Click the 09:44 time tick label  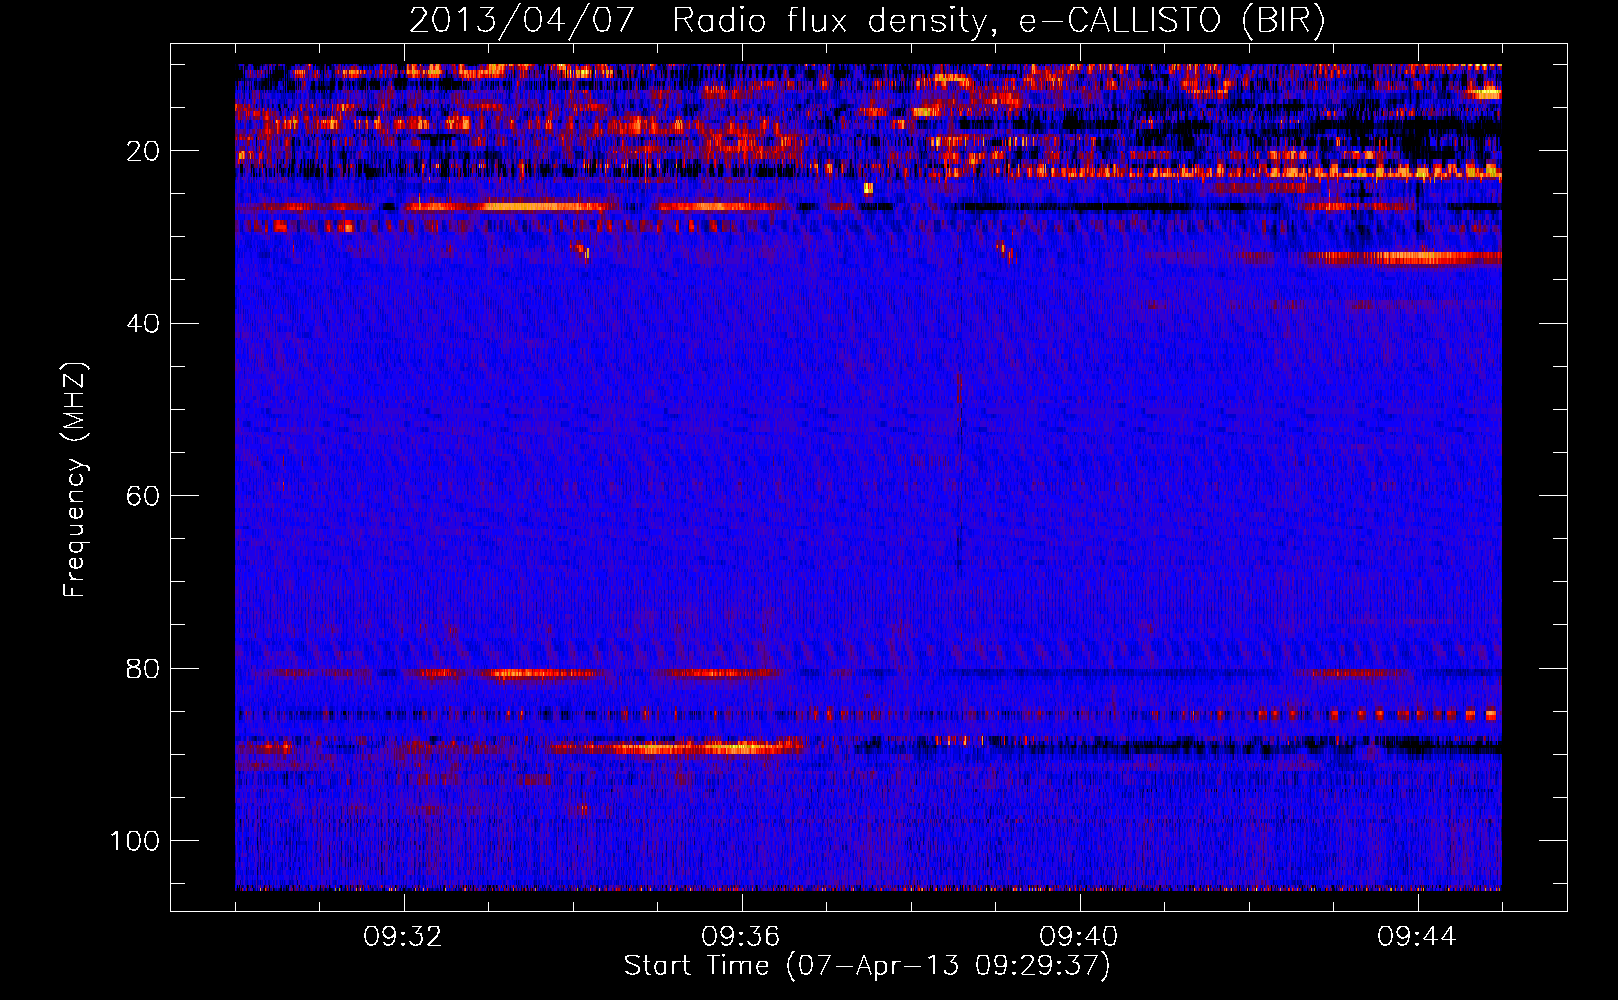pyautogui.click(x=1417, y=937)
